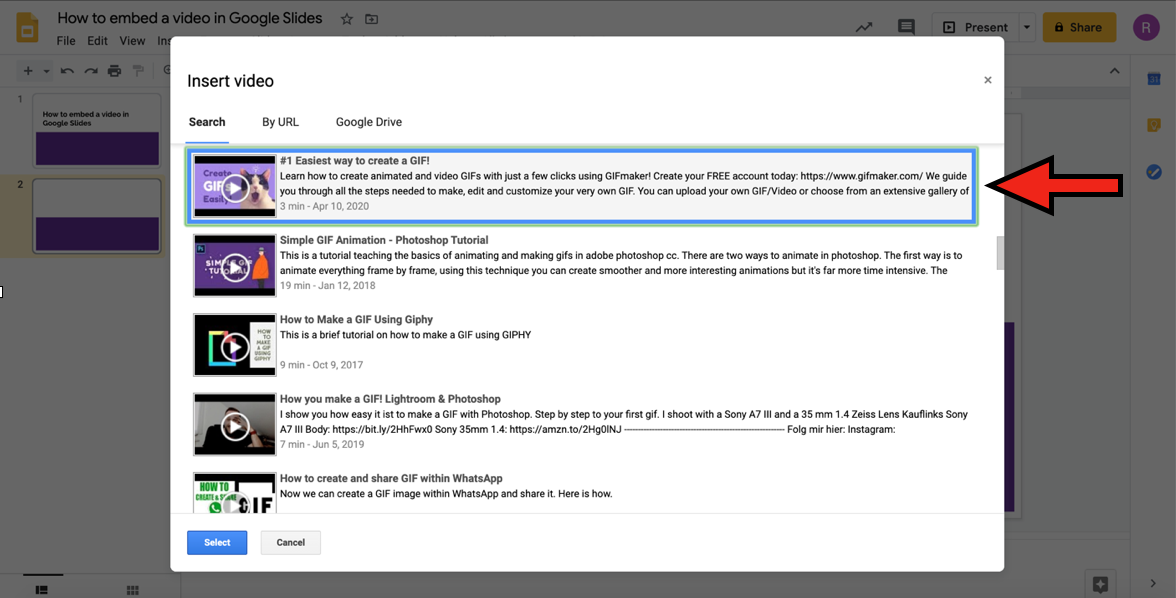Switch to the Google Drive tab
Viewport: 1176px width, 598px height.
pyautogui.click(x=368, y=122)
